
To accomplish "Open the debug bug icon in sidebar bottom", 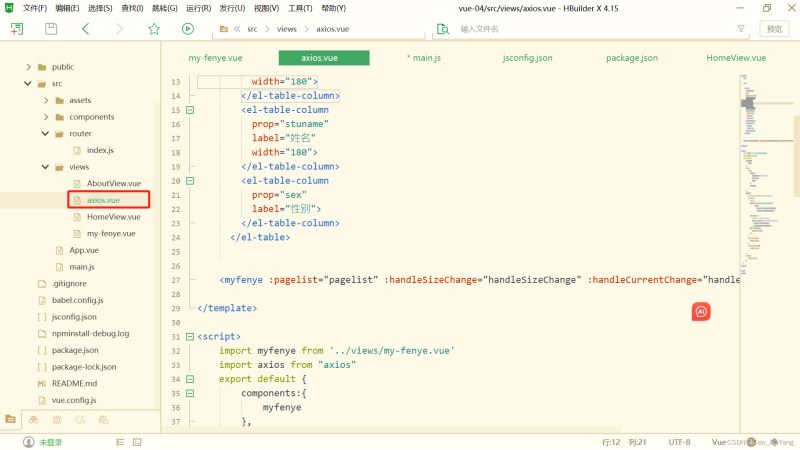I will [x=57, y=420].
